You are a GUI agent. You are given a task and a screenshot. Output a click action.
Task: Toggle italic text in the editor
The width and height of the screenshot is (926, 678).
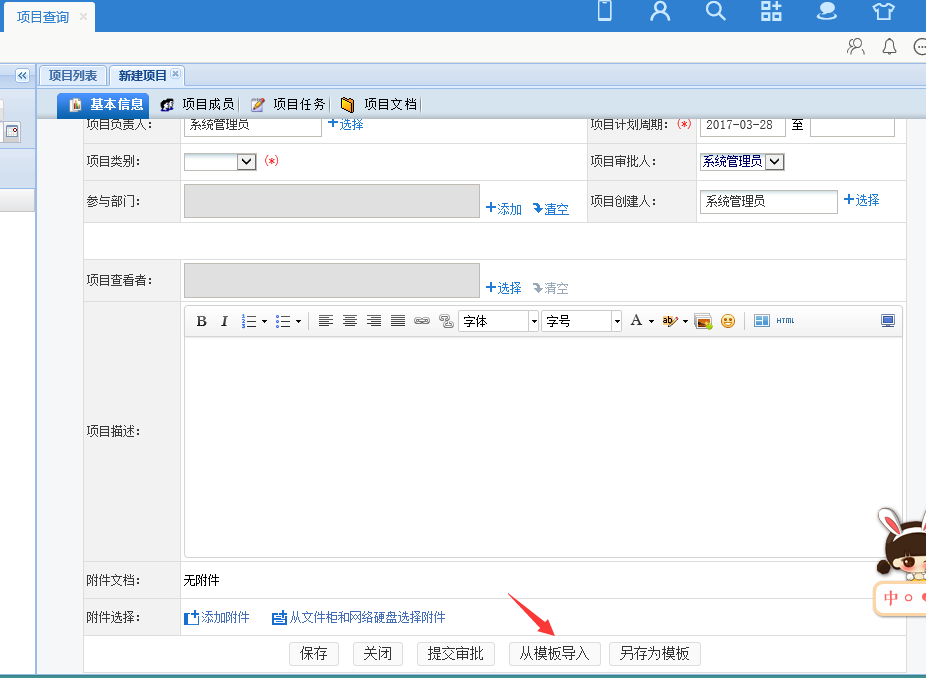pos(224,321)
